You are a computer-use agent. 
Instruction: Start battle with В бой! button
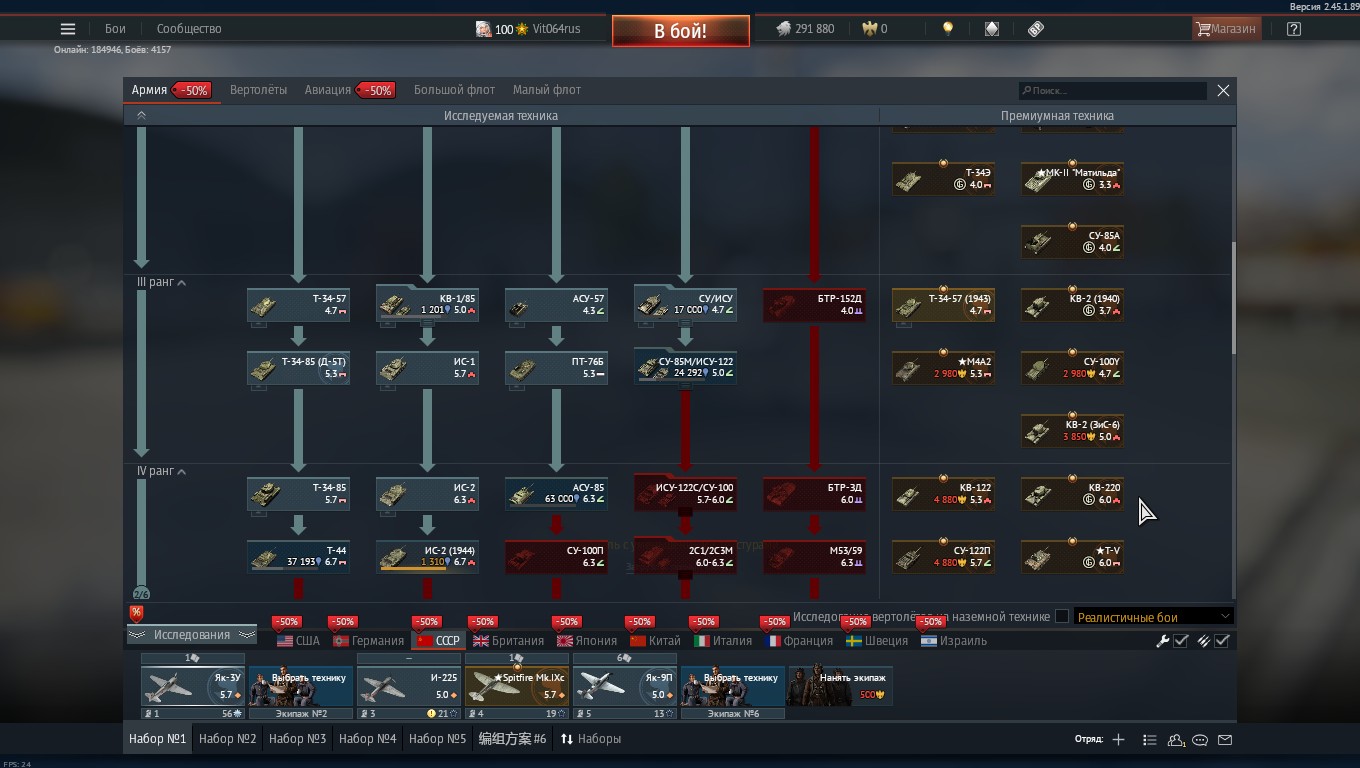tap(681, 31)
